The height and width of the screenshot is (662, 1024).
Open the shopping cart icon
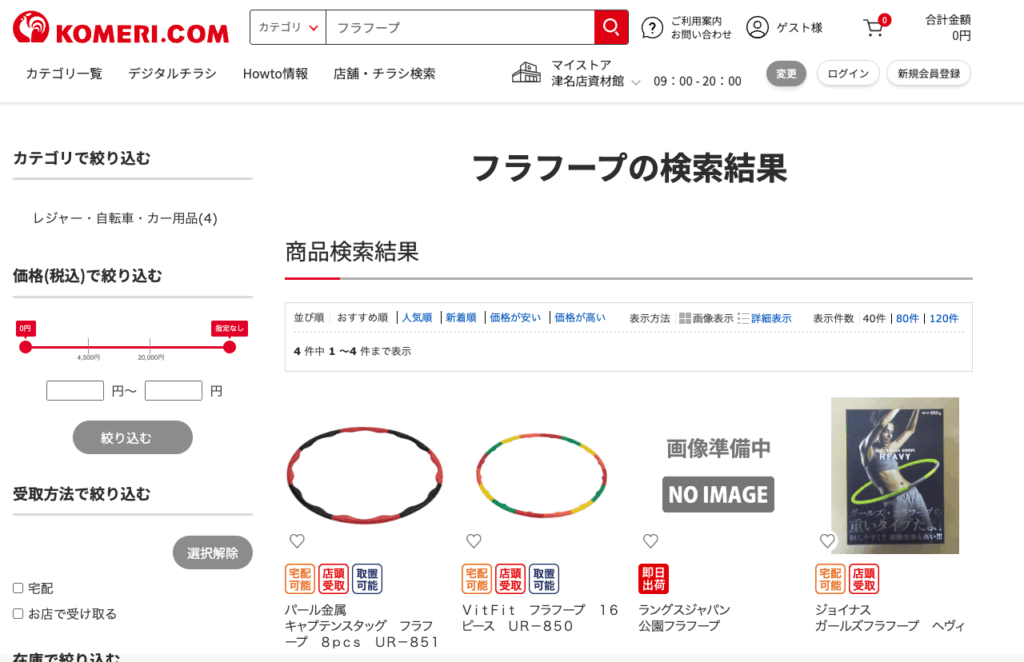874,27
